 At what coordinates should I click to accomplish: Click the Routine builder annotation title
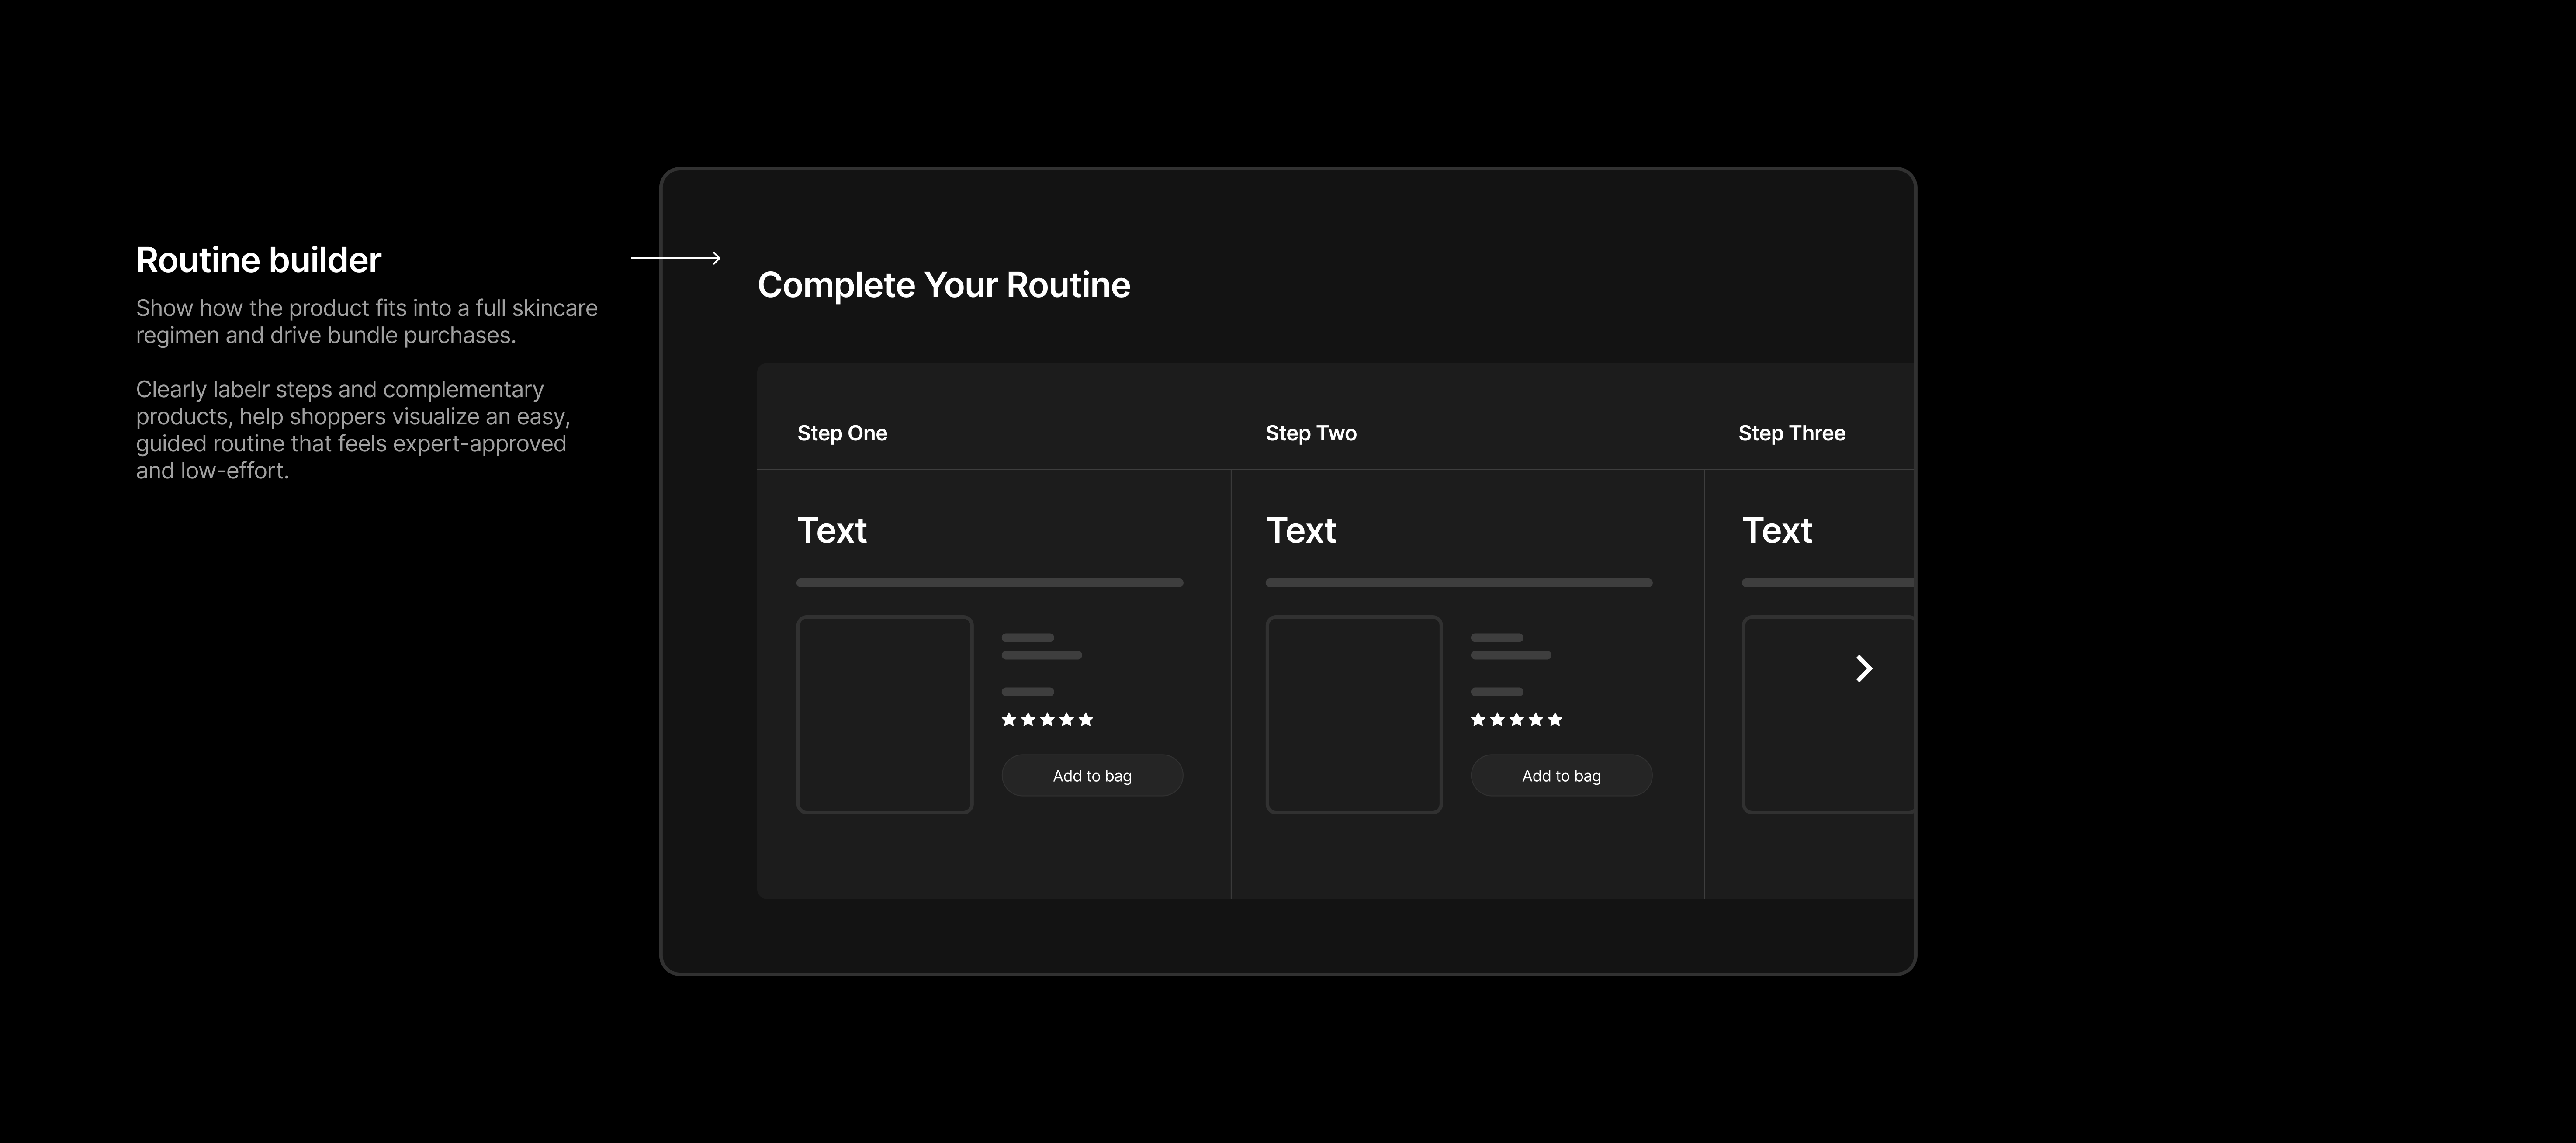258,260
